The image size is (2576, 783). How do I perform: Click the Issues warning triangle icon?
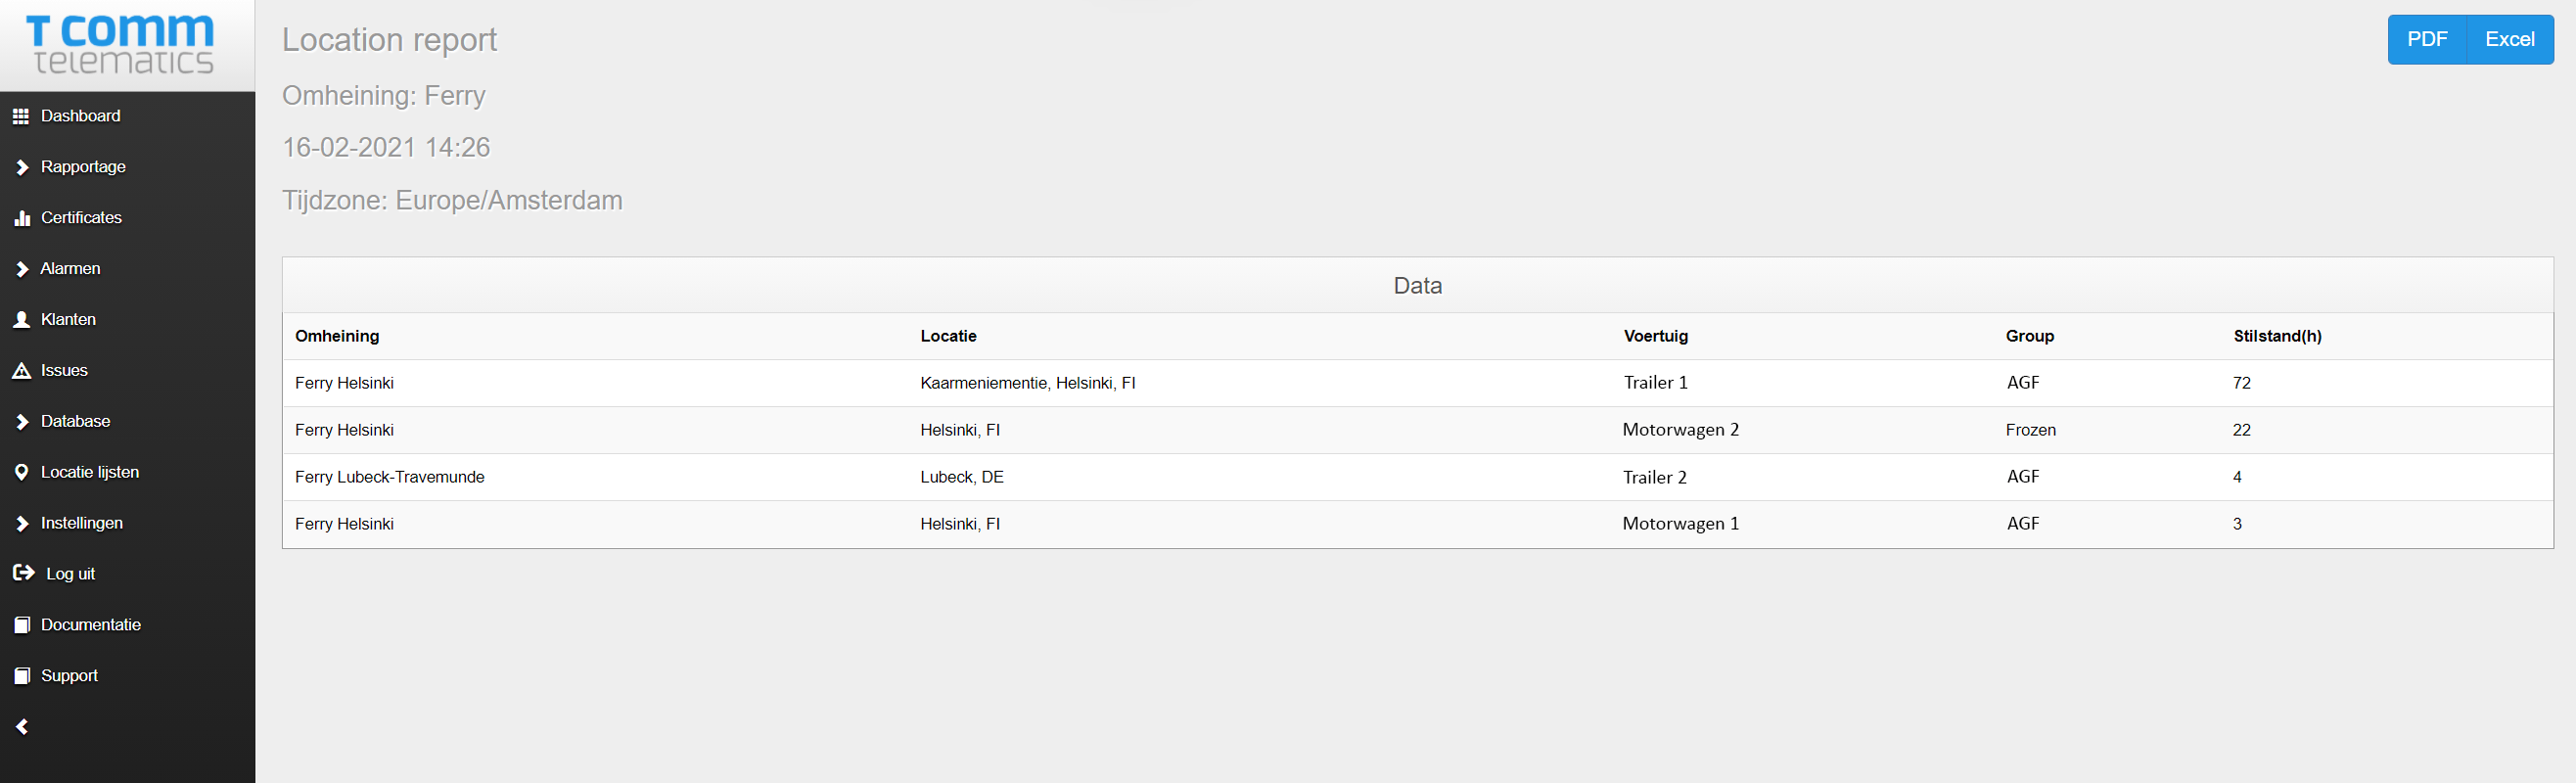21,371
